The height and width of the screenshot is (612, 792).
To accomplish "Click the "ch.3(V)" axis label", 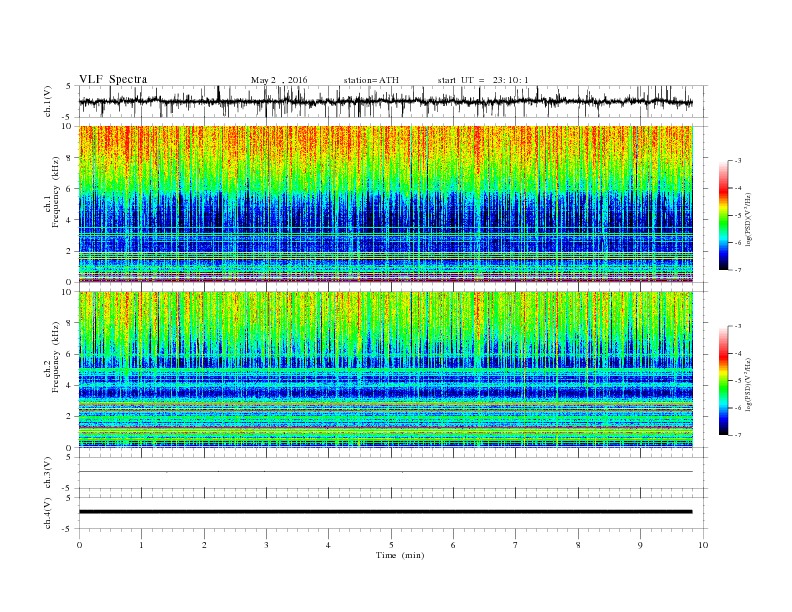I will click(48, 473).
